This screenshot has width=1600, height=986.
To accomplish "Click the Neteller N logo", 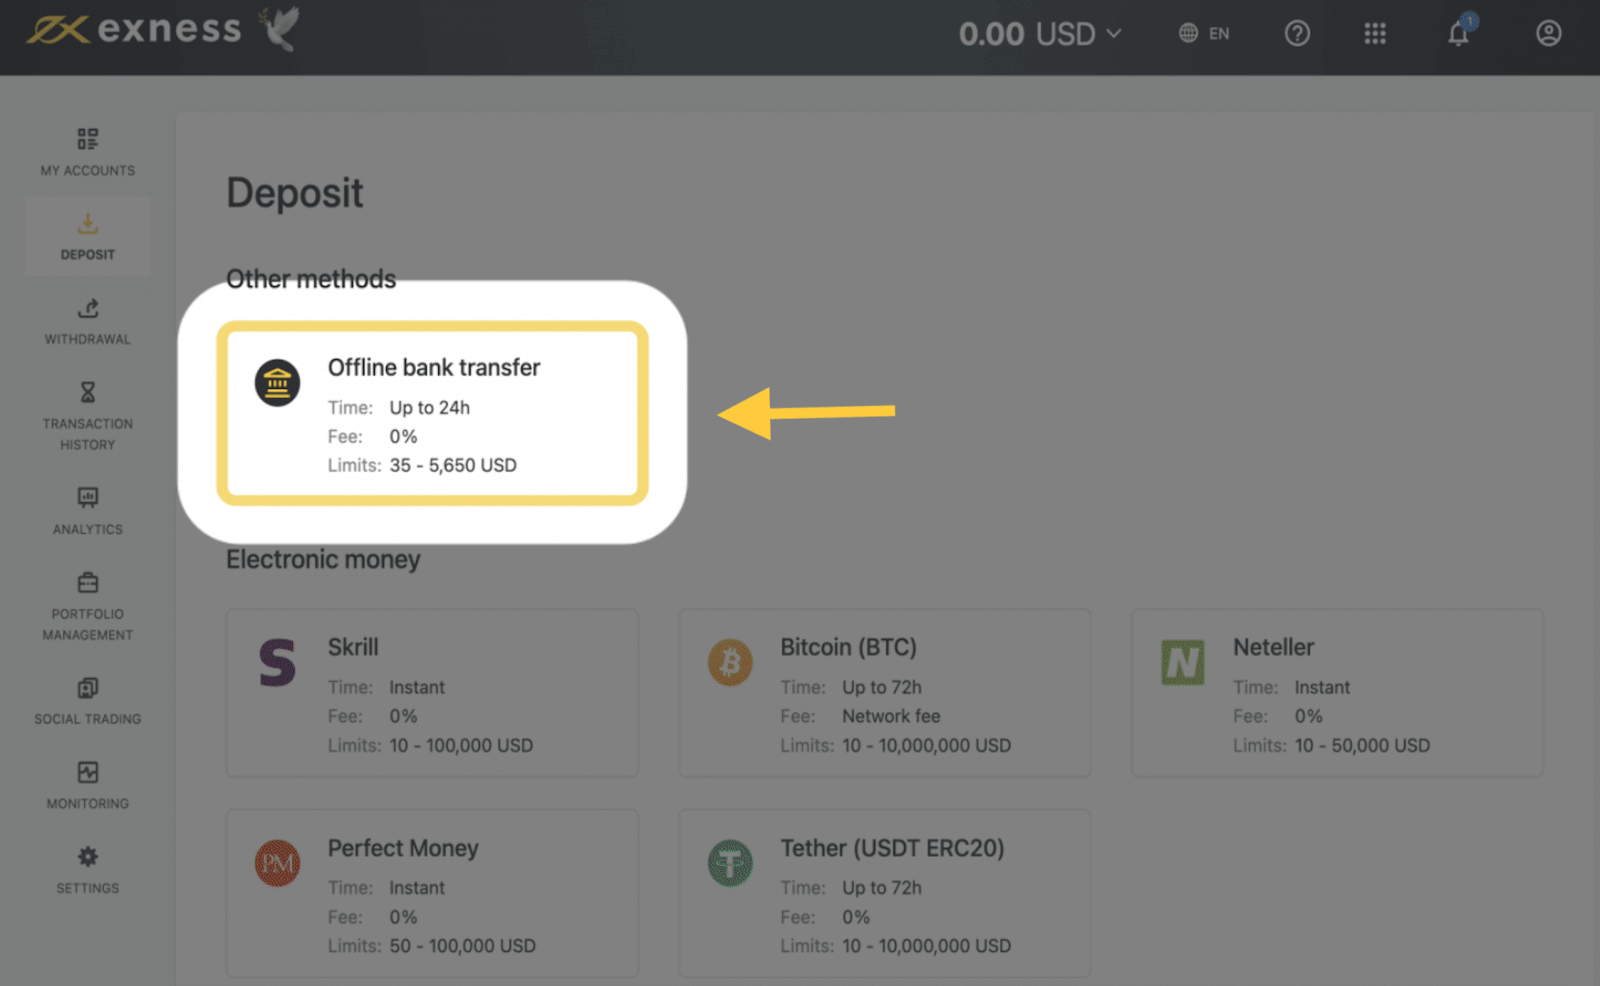I will (x=1182, y=662).
